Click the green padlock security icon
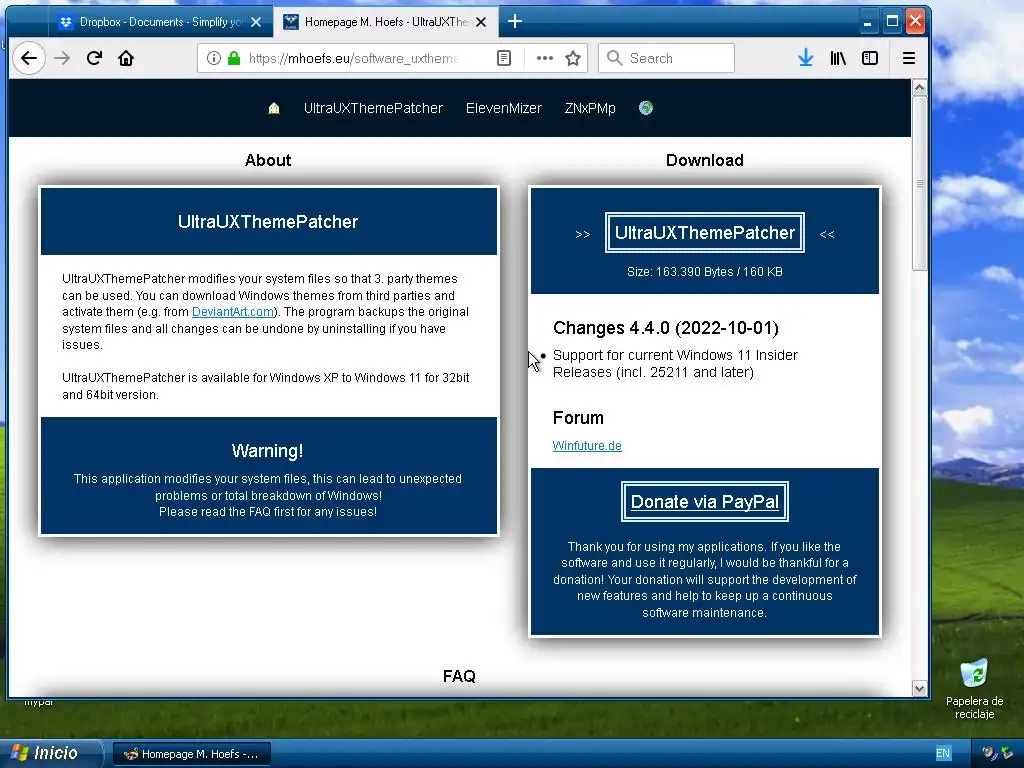 (234, 58)
